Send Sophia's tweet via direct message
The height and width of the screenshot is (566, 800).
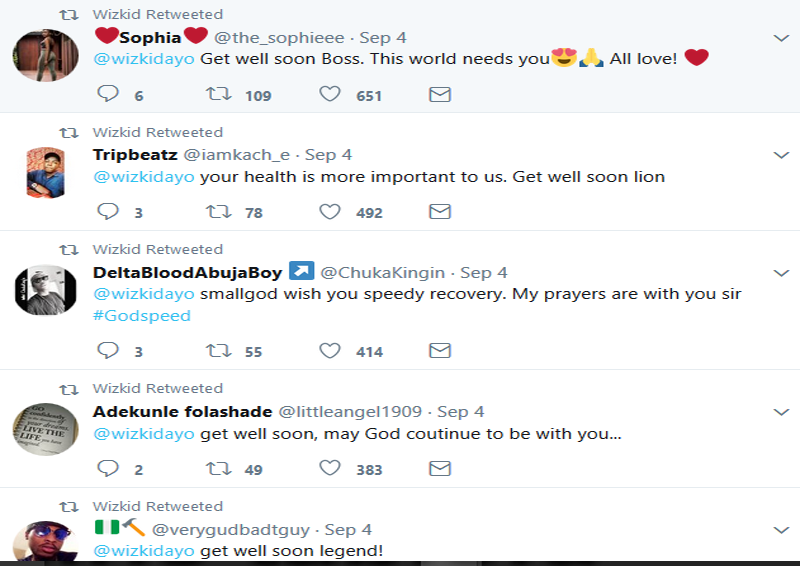pos(439,94)
